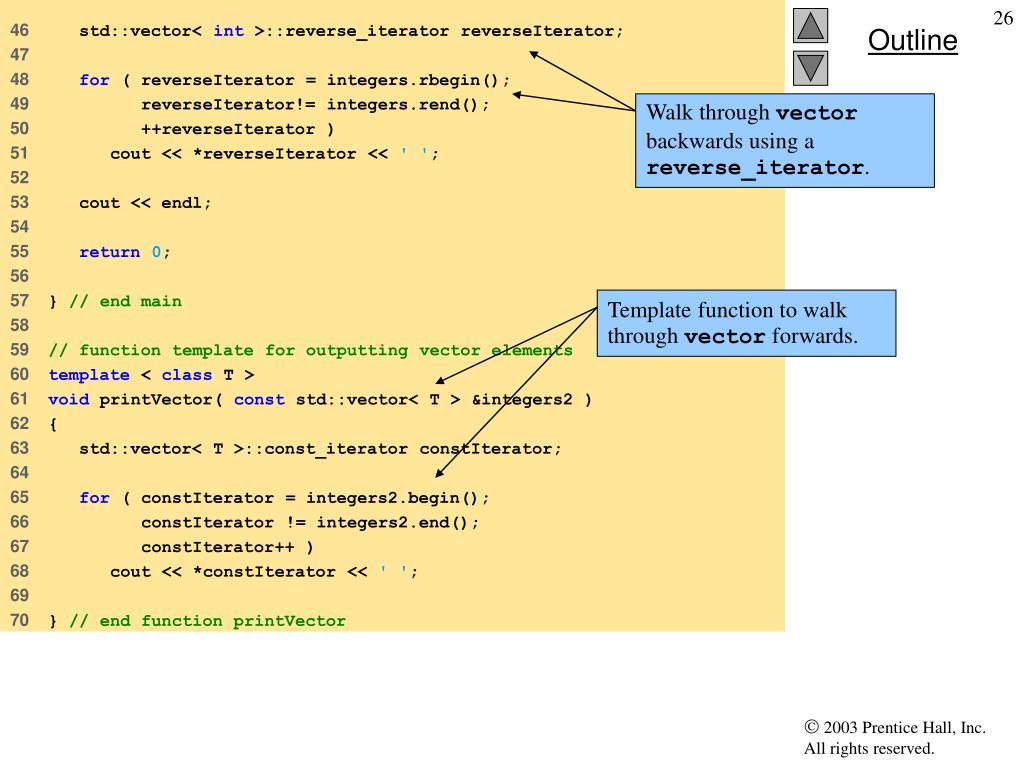Image resolution: width=1024 pixels, height=768 pixels.
Task: Click the up arrow navigation button
Action: pyautogui.click(x=810, y=25)
